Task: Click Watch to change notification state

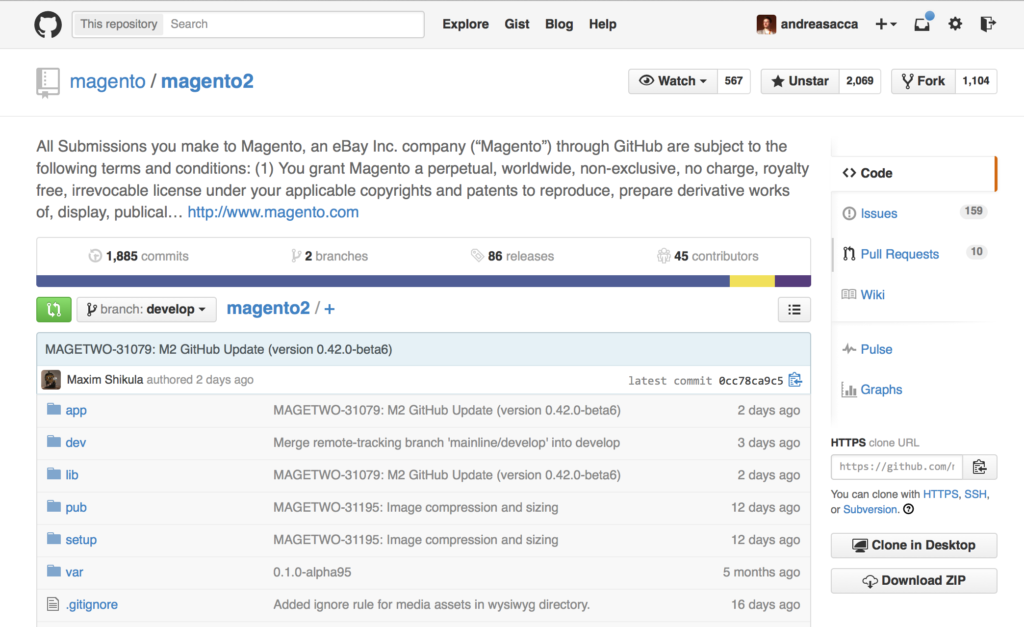Action: pos(666,81)
